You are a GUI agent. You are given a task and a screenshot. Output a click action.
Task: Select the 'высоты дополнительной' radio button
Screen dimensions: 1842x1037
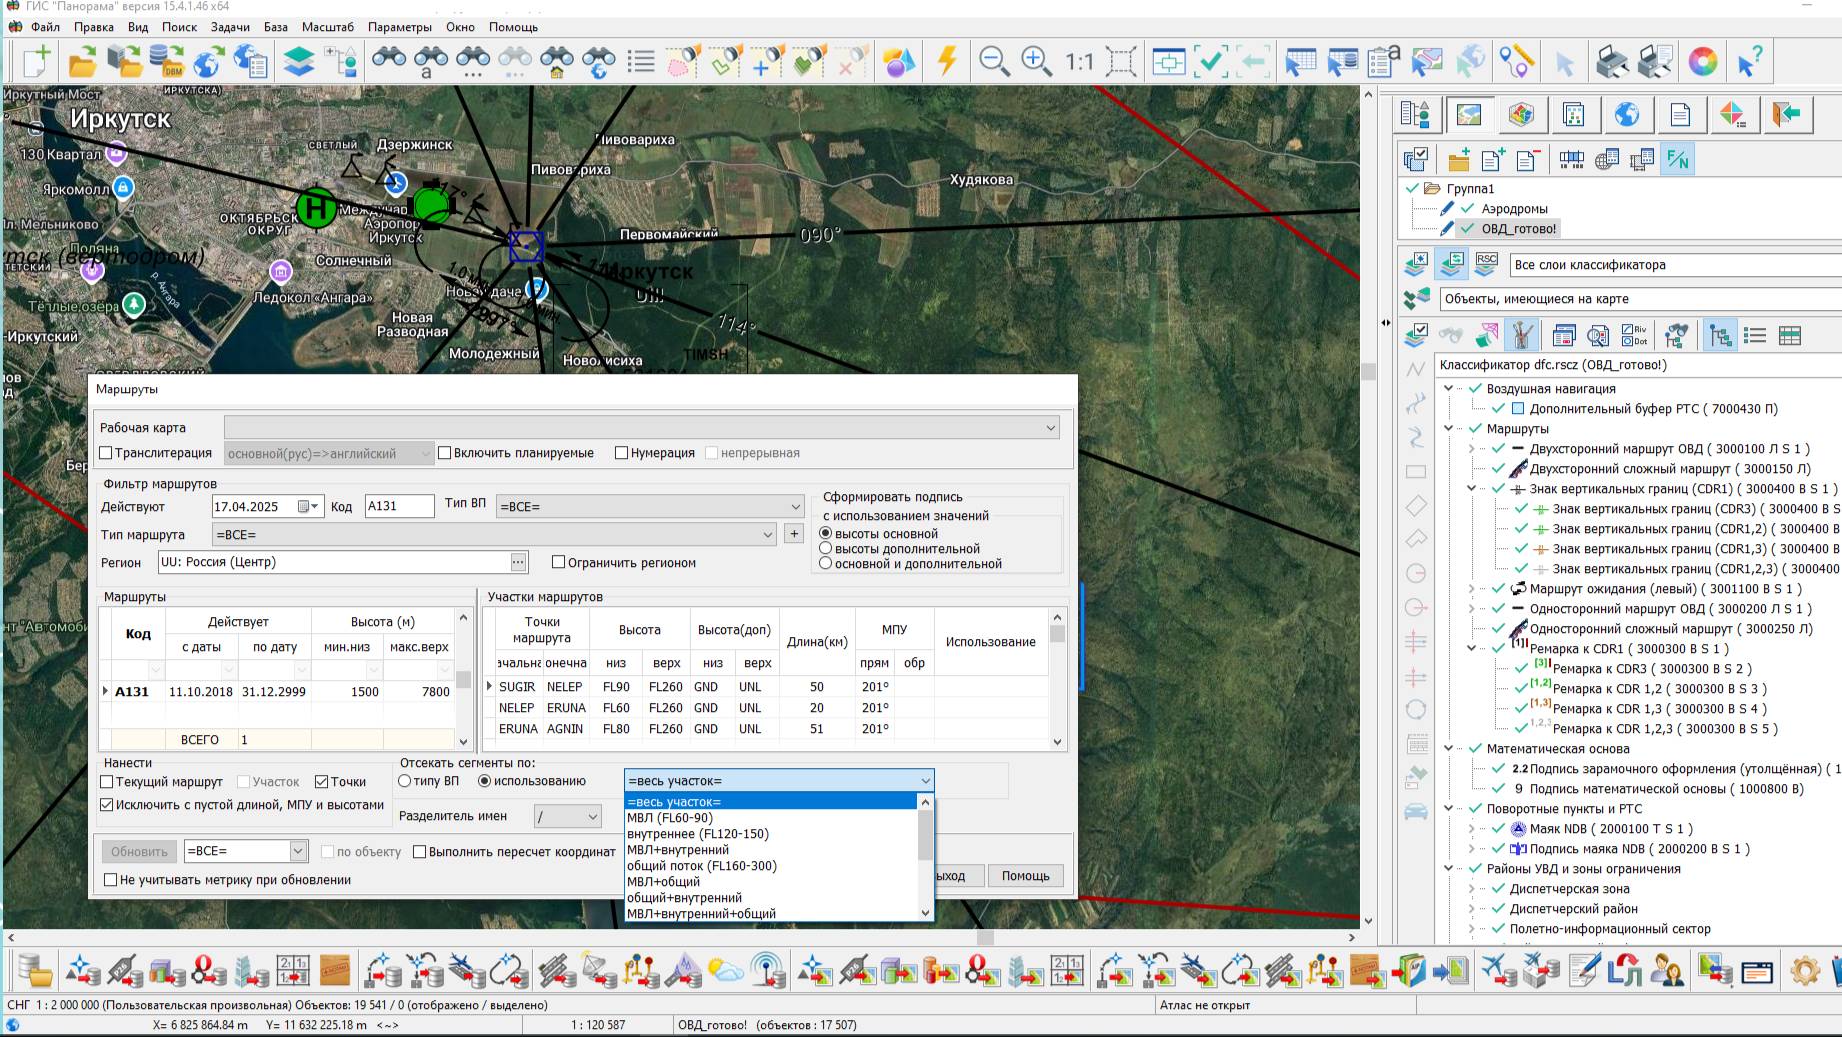(x=826, y=548)
